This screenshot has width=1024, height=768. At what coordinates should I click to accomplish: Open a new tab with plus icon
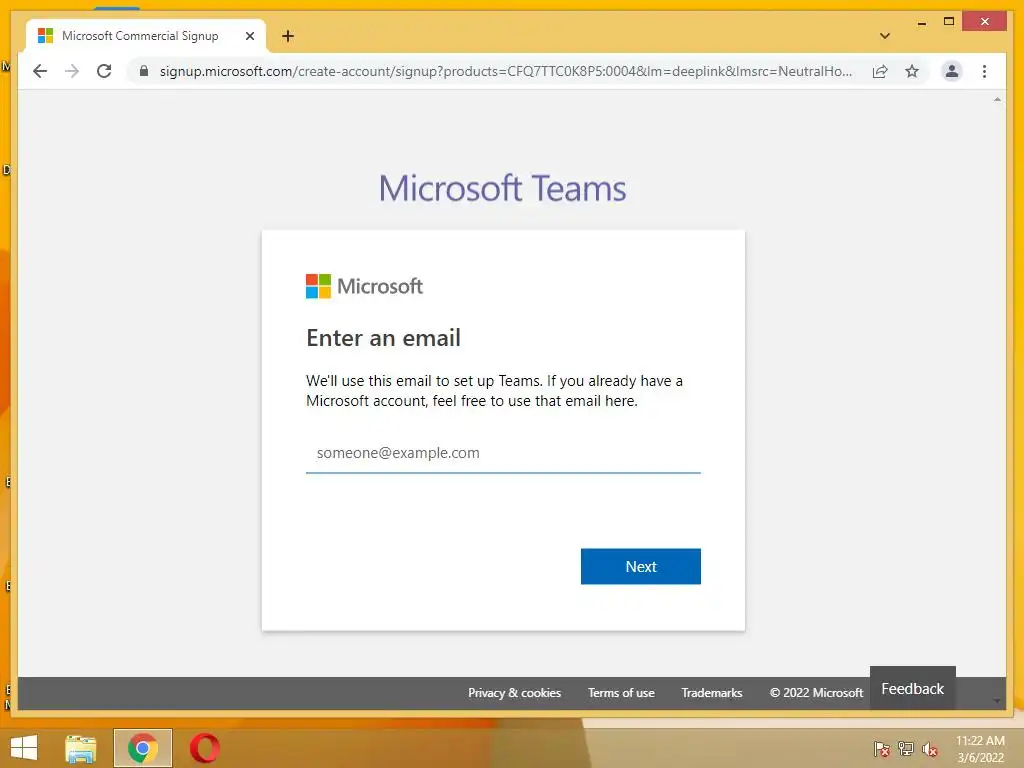click(x=288, y=36)
